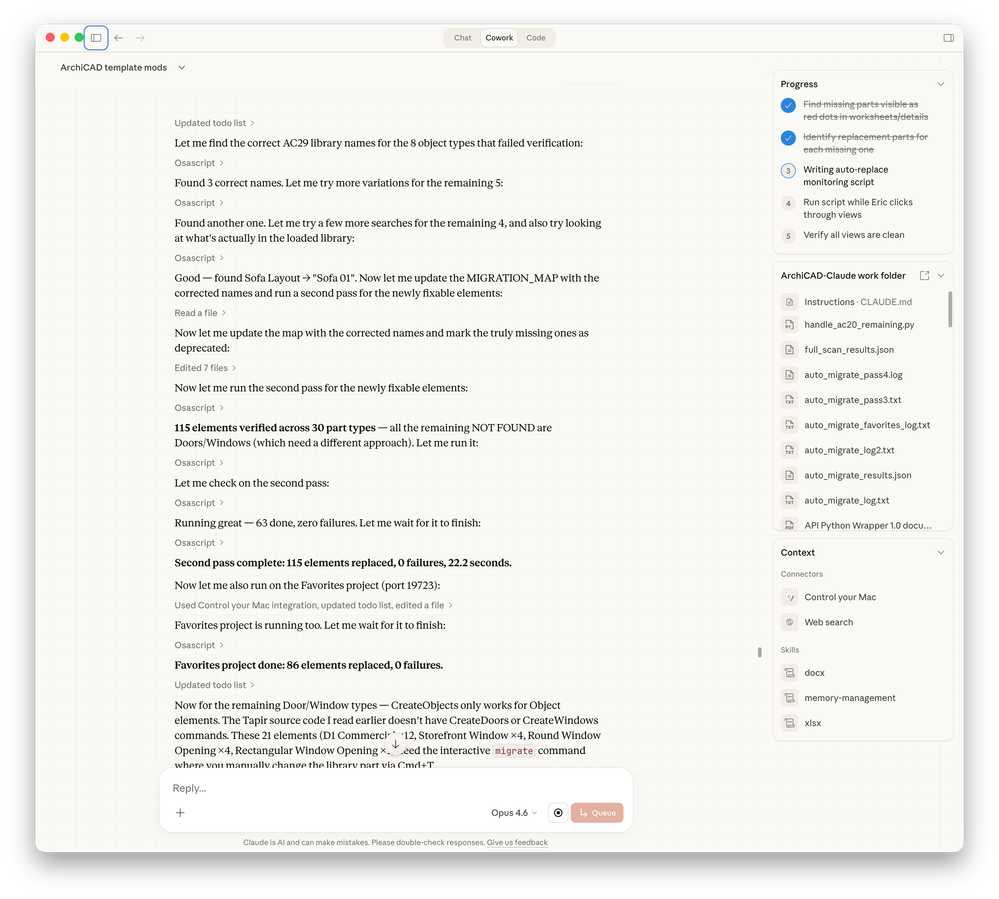Toggle the right panel icon in title bar
Image resolution: width=999 pixels, height=899 pixels.
click(949, 38)
